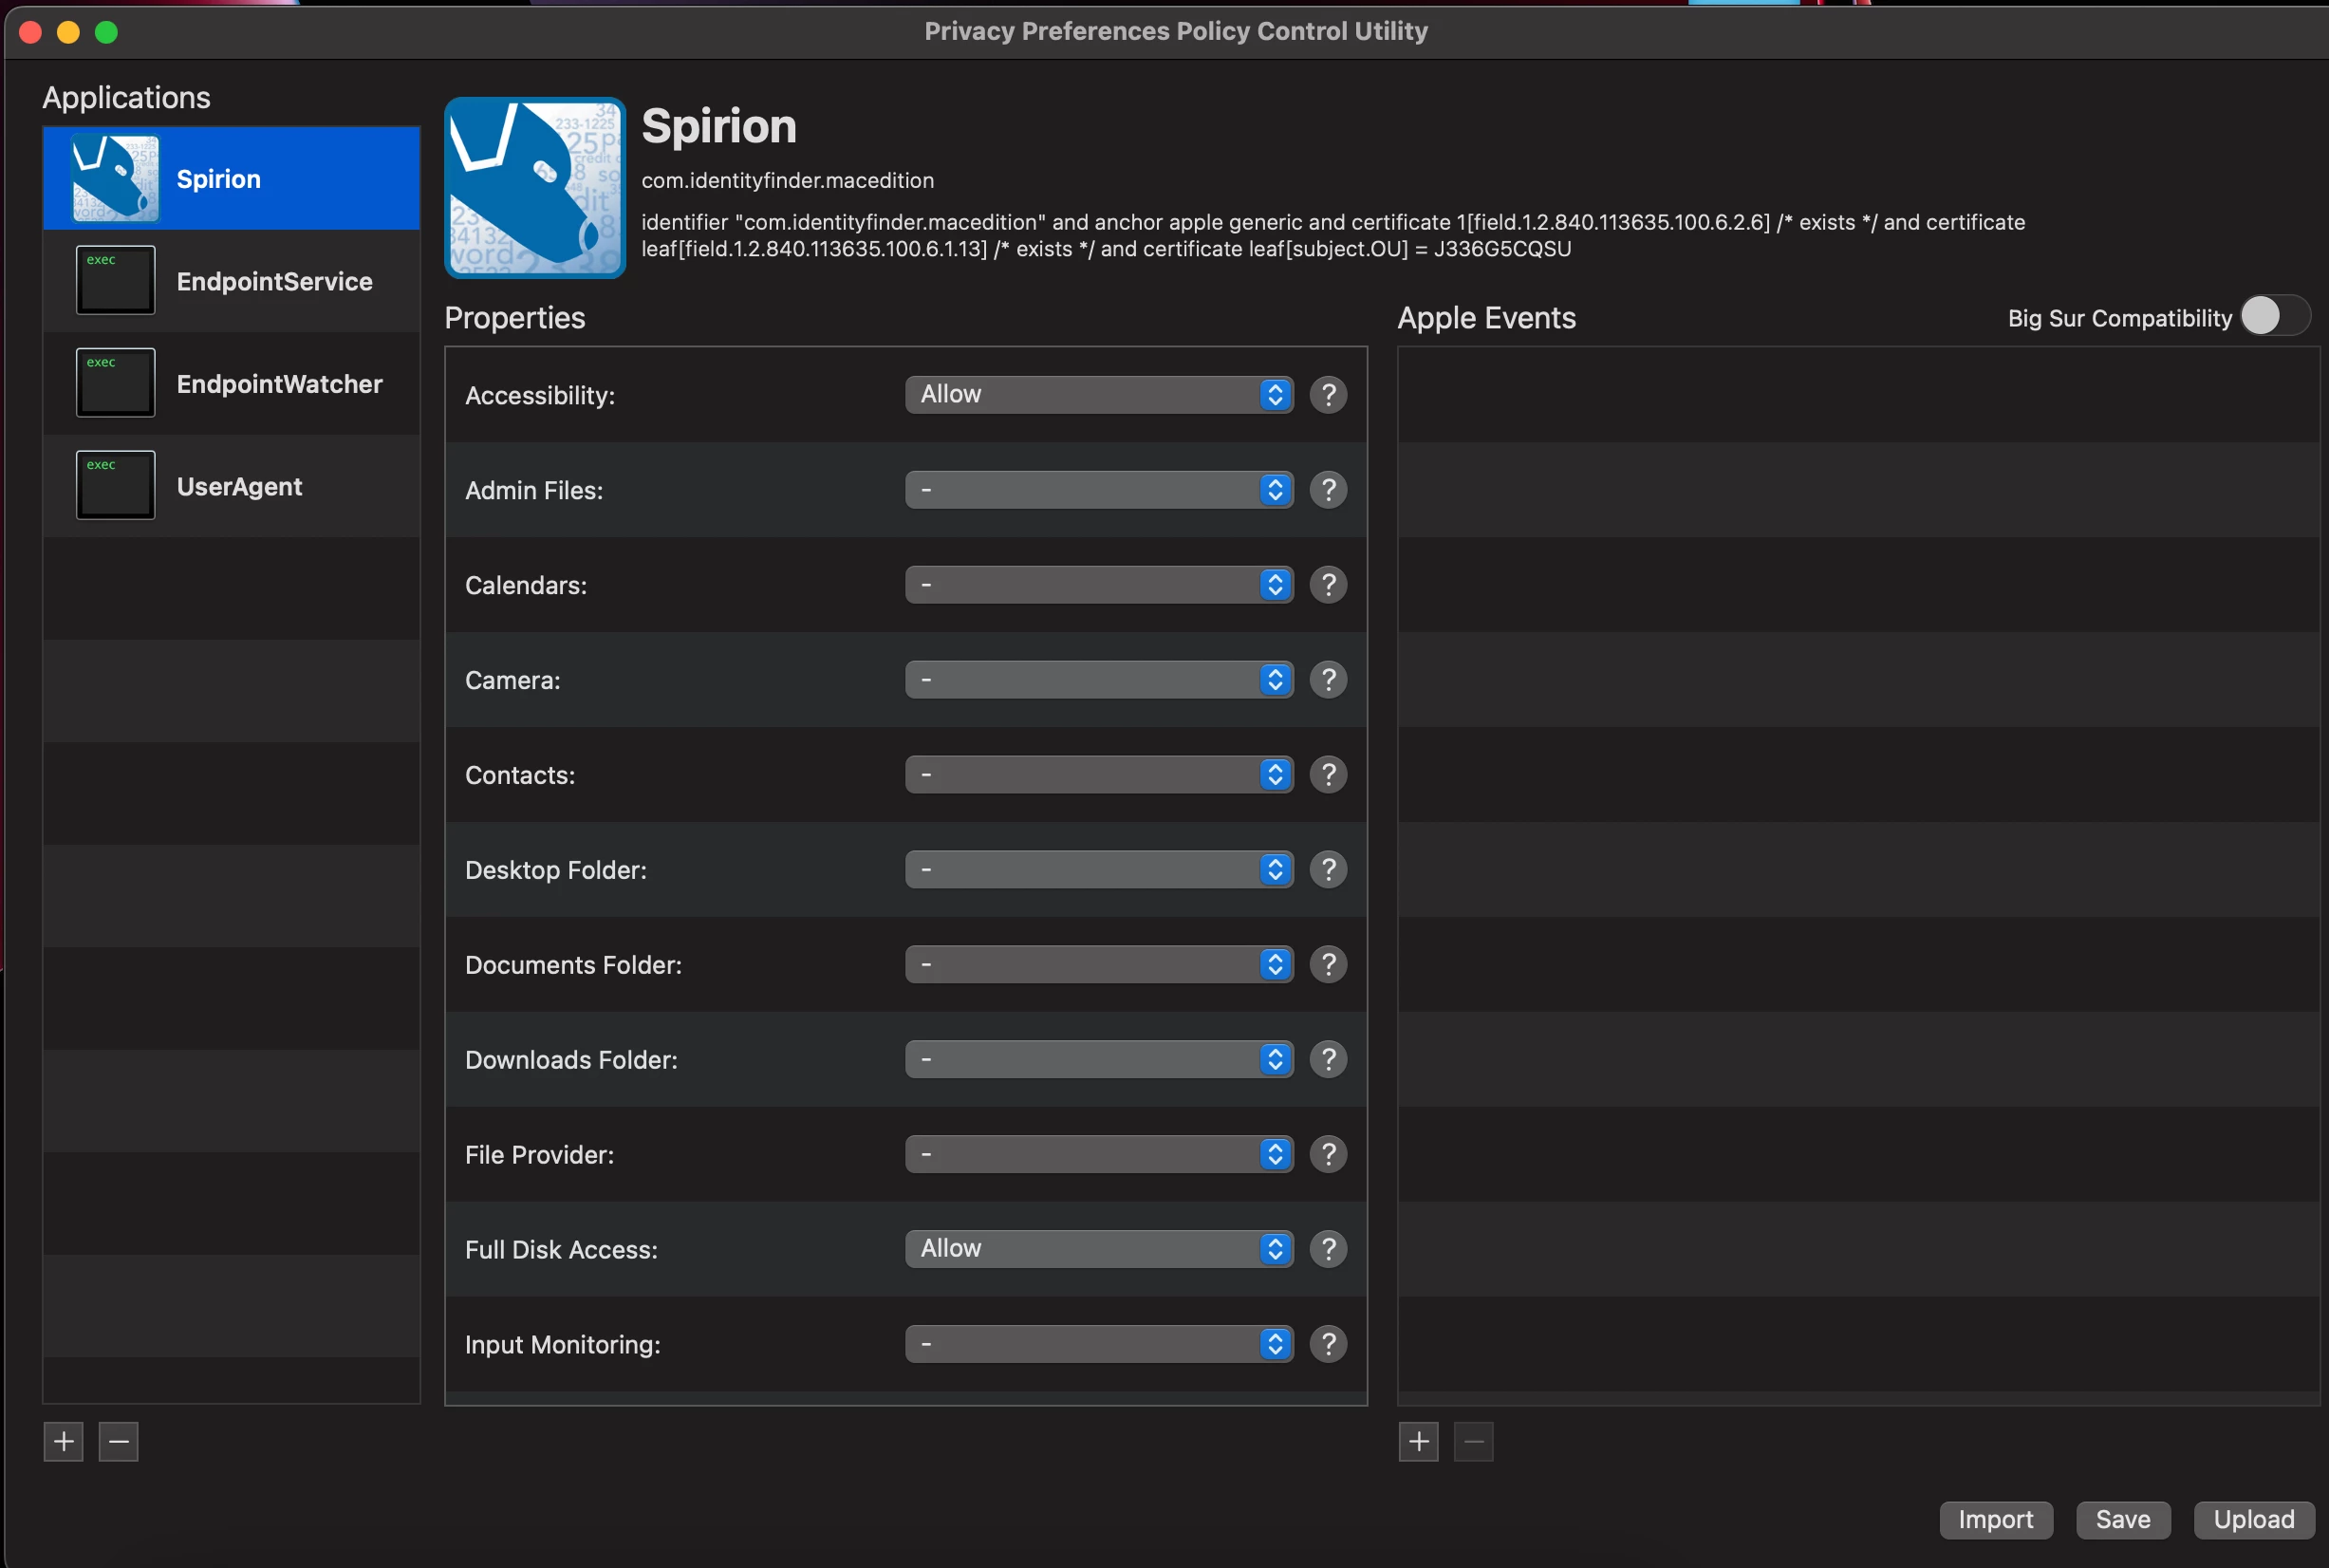
Task: Select EndpointWatcher in Applications list
Action: click(x=232, y=384)
